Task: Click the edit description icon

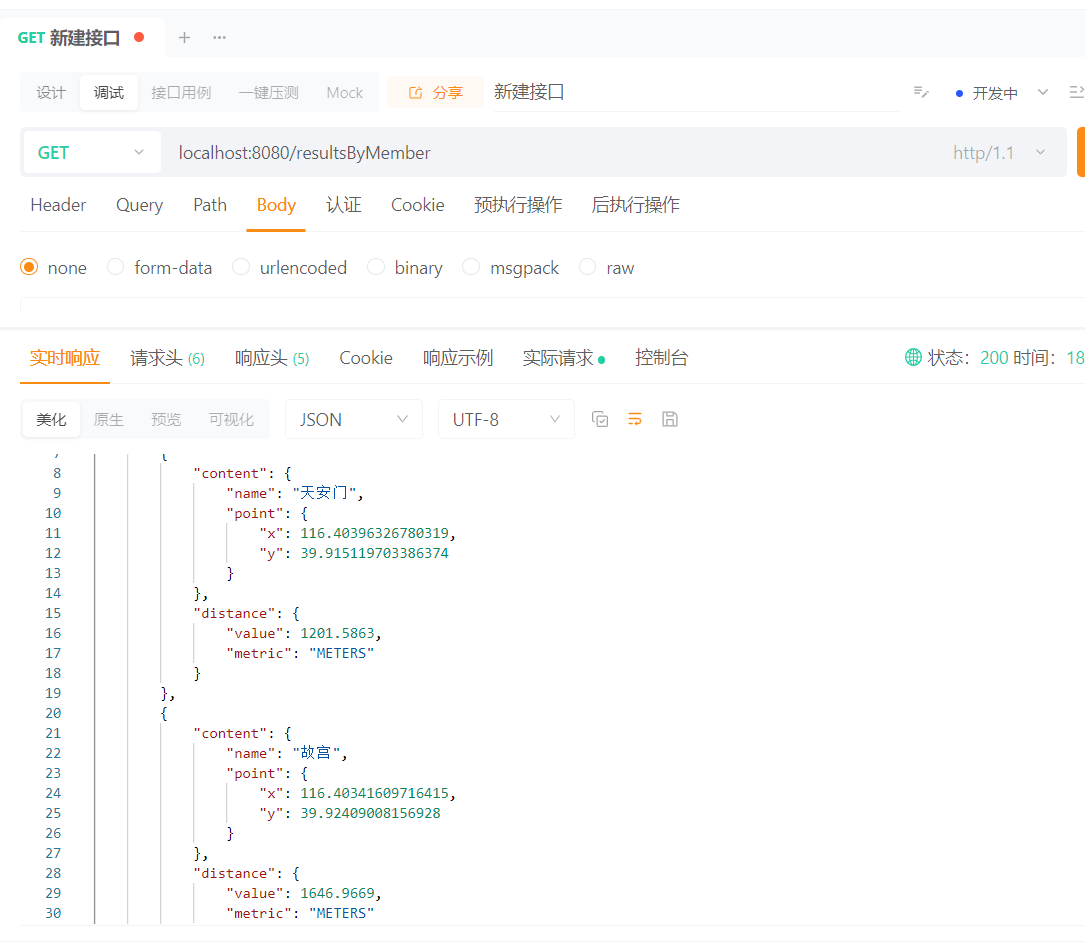Action: (921, 93)
